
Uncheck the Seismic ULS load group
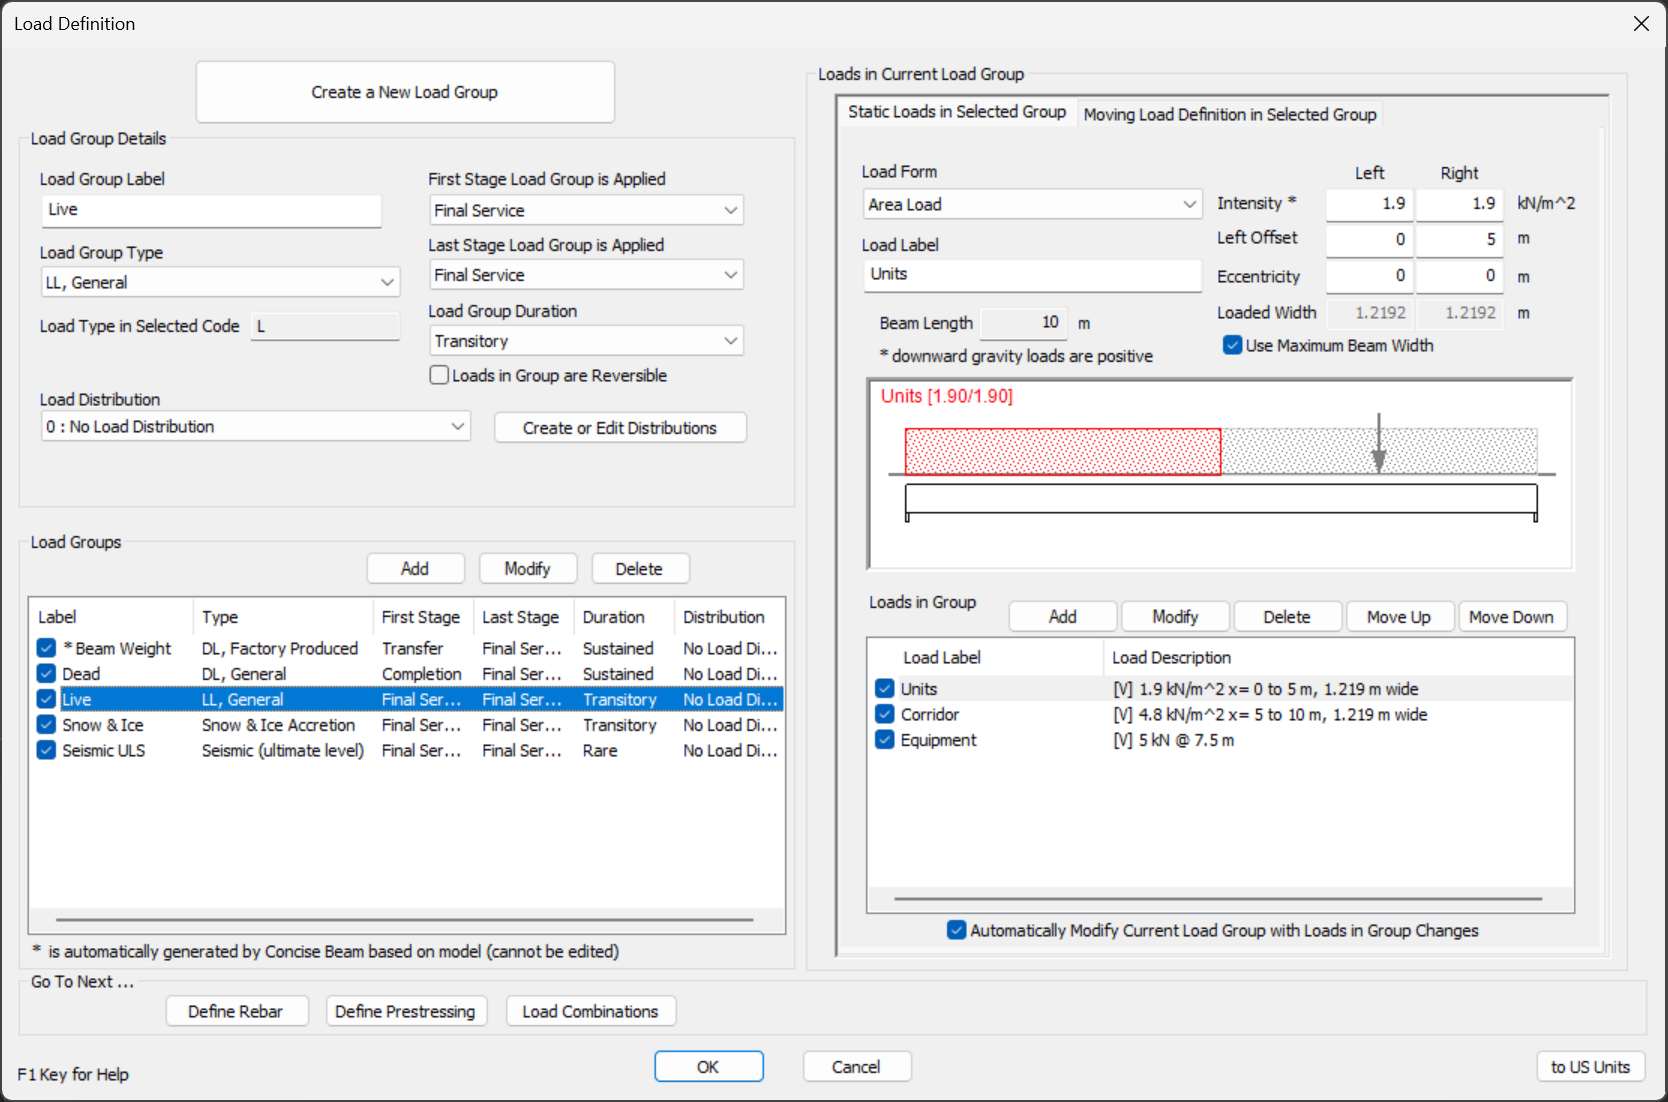(46, 750)
